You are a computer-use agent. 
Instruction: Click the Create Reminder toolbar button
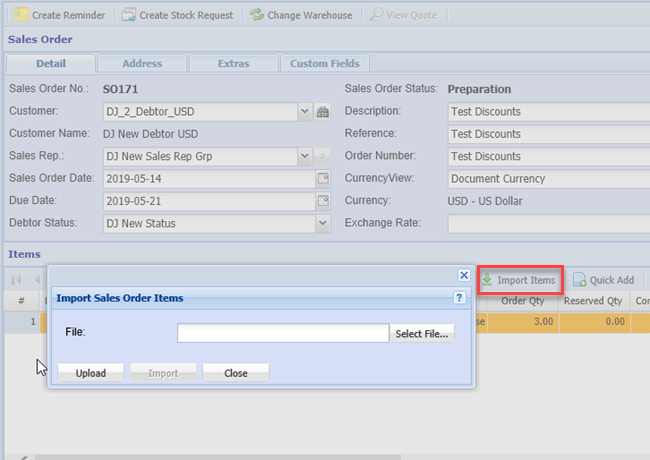pos(60,15)
